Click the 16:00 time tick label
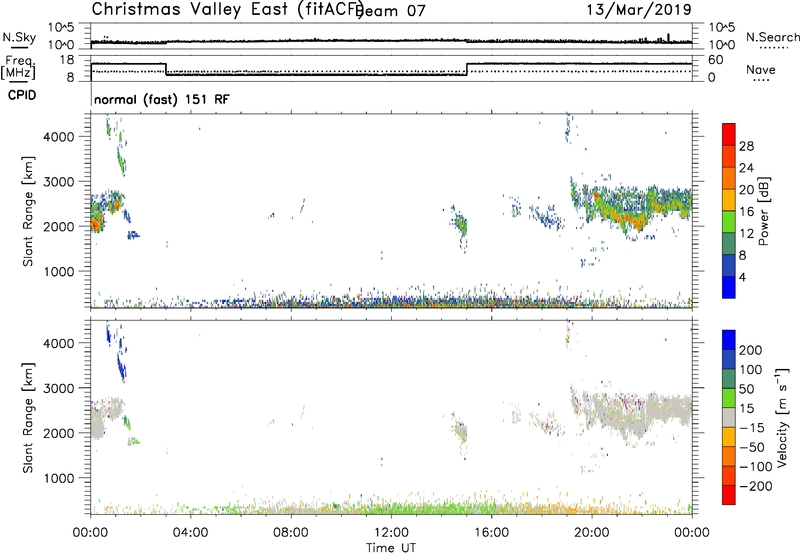Viewport: 800px width, 554px height. pyautogui.click(x=491, y=533)
